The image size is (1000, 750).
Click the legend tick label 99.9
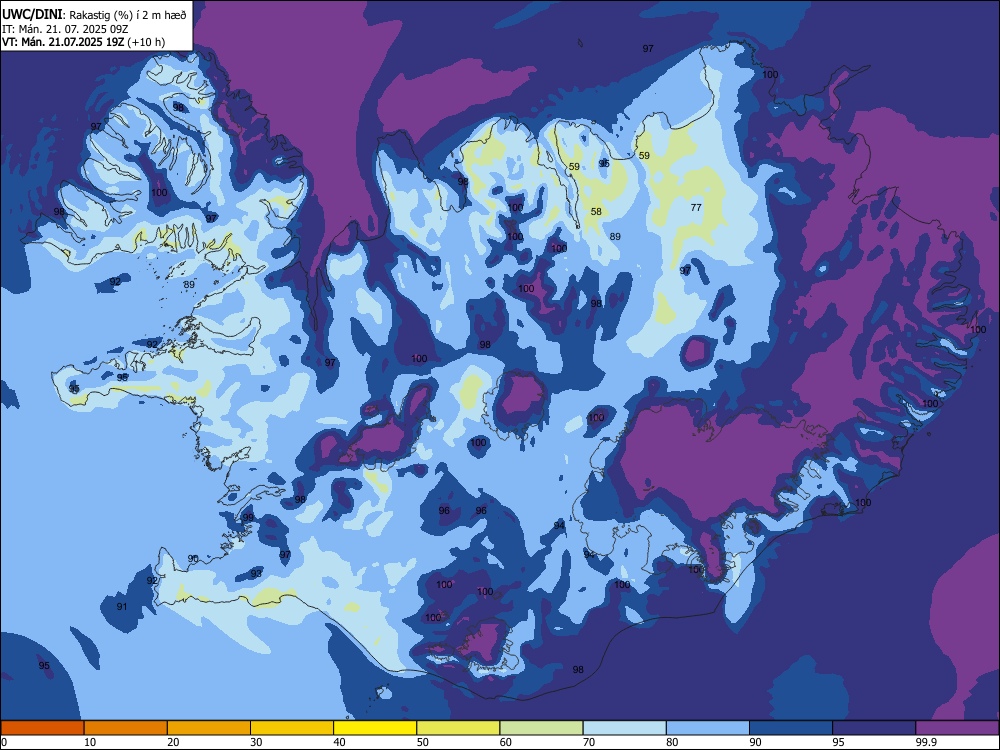pyautogui.click(x=925, y=742)
